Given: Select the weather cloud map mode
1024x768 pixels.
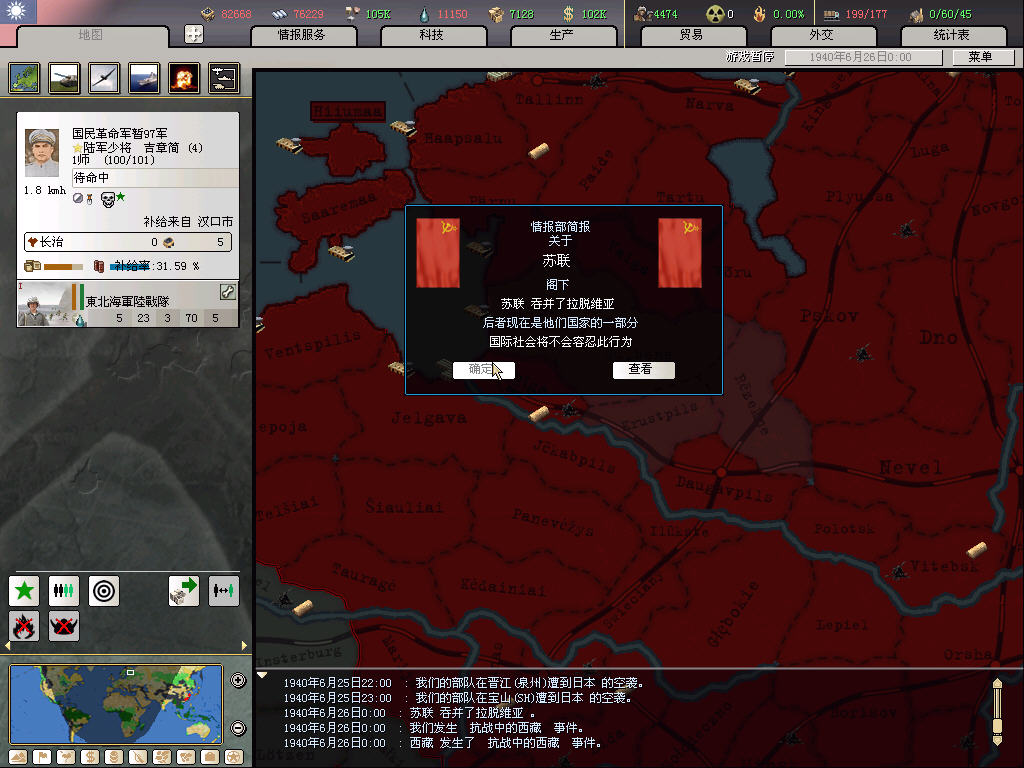Looking at the screenshot, I should 66,757.
